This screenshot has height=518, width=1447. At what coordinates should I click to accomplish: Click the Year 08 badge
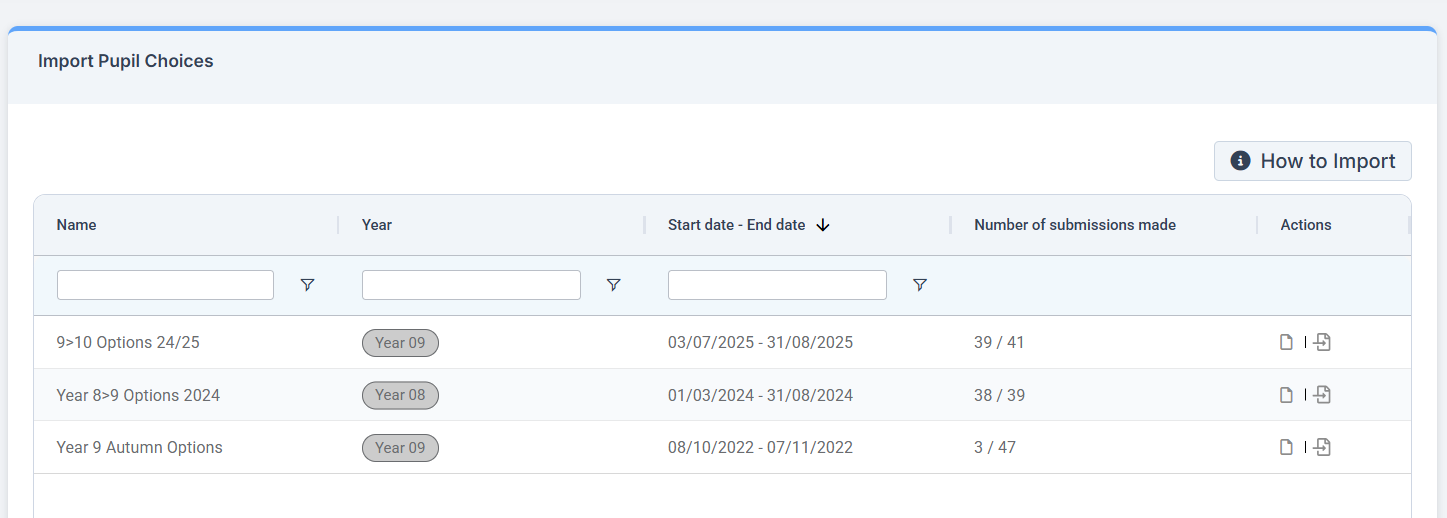point(400,395)
